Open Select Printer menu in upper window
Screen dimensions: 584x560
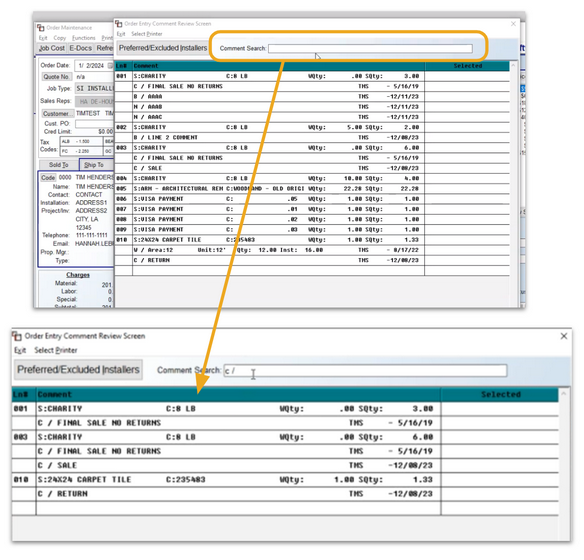tap(147, 34)
